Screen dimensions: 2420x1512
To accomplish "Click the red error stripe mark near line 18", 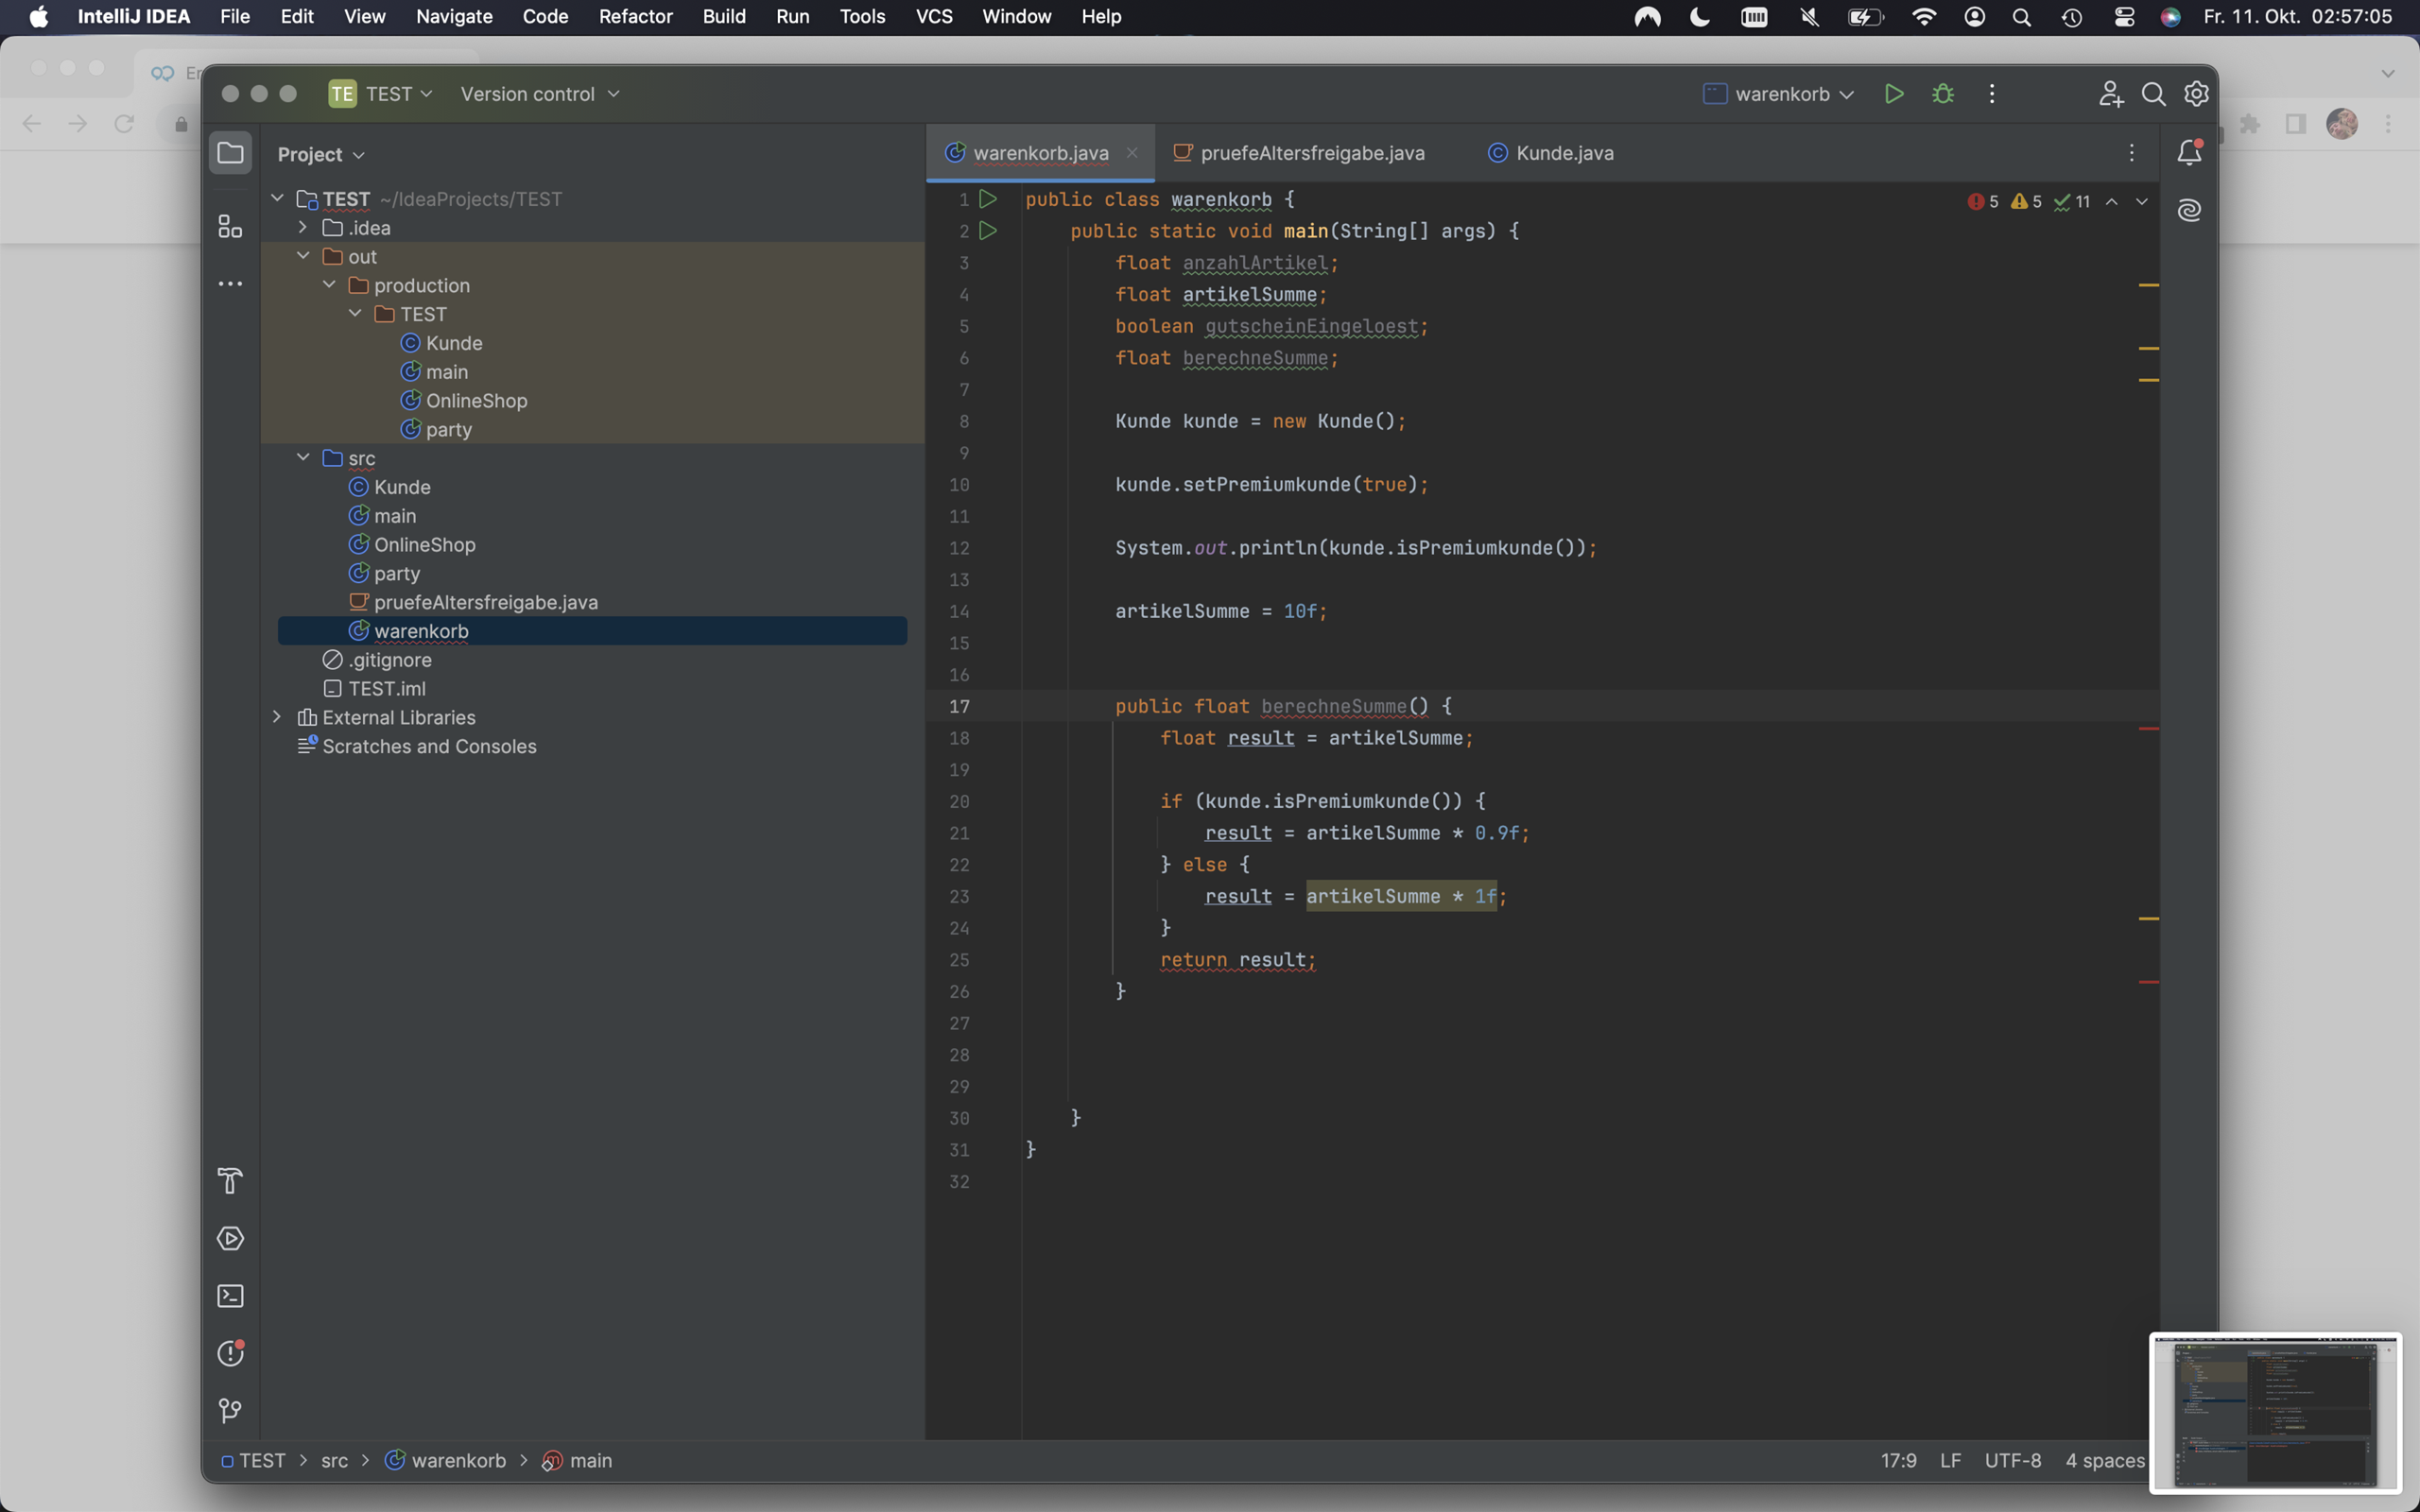I will coord(2148,729).
